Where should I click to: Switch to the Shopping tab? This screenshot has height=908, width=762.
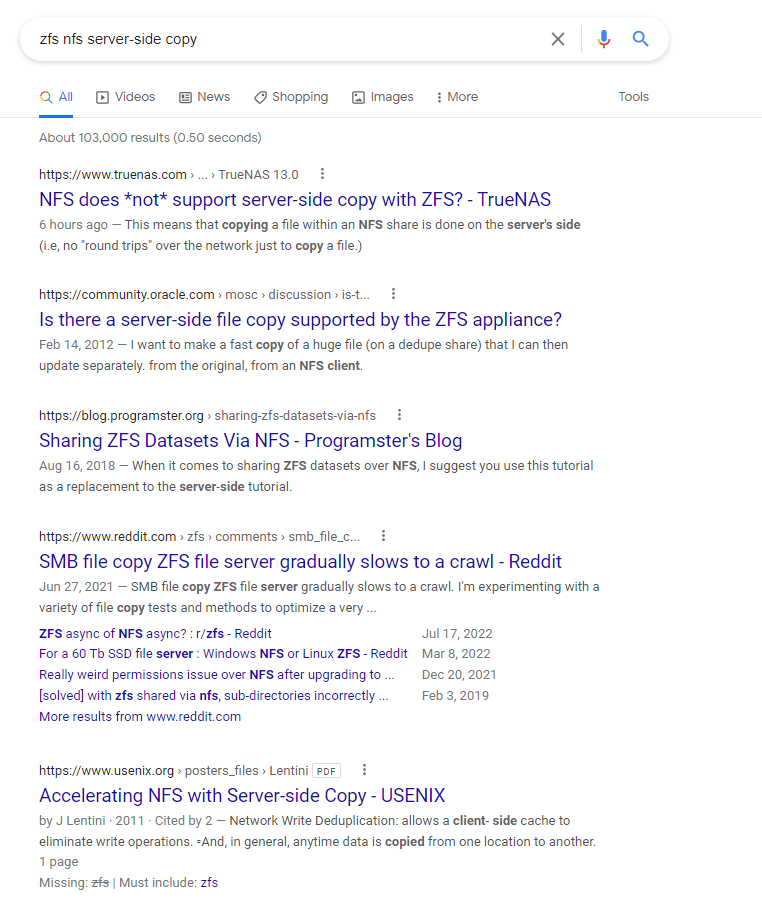pyautogui.click(x=291, y=97)
